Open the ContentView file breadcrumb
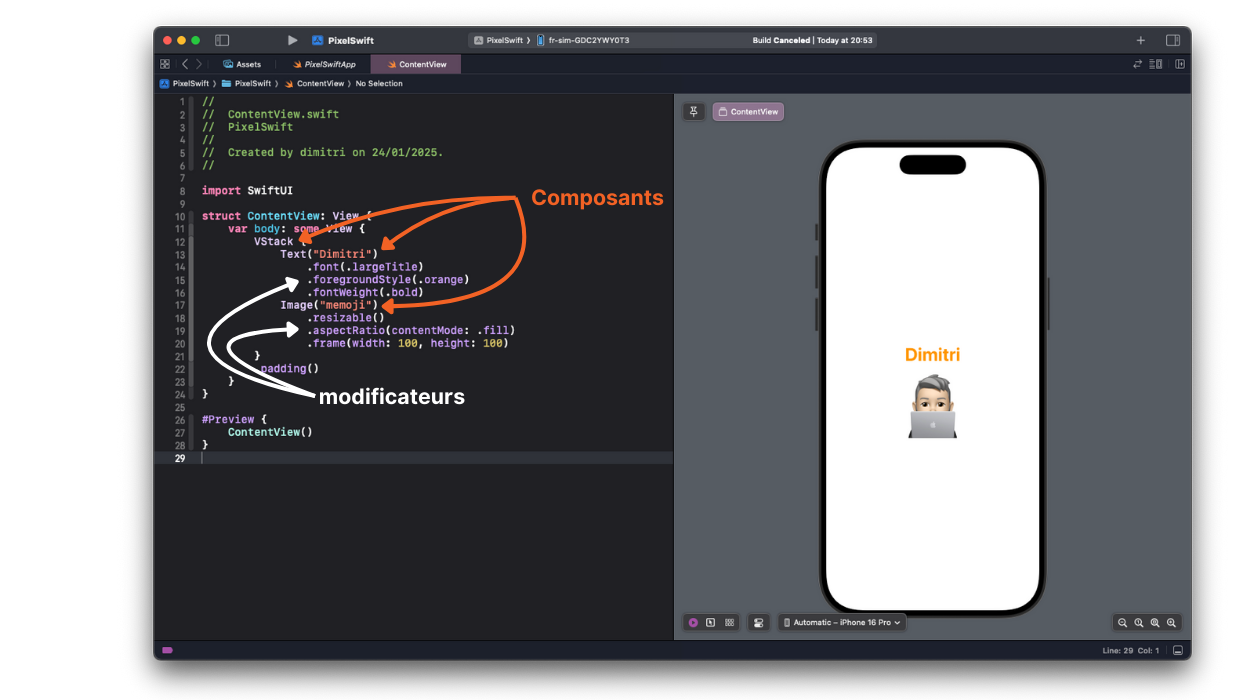1260x700 pixels. [314, 84]
